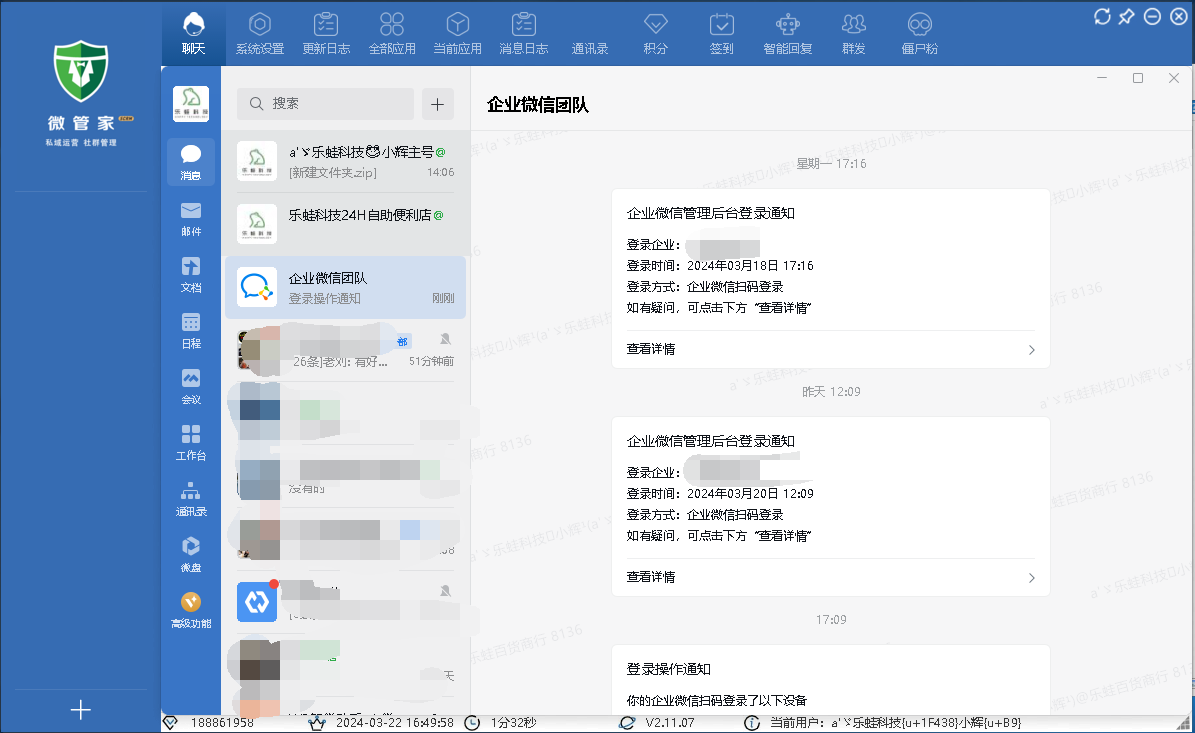Screen dimensions: 1195x733
Task: Open chat 乐蛙科技24H自助便利店
Action: coord(345,224)
